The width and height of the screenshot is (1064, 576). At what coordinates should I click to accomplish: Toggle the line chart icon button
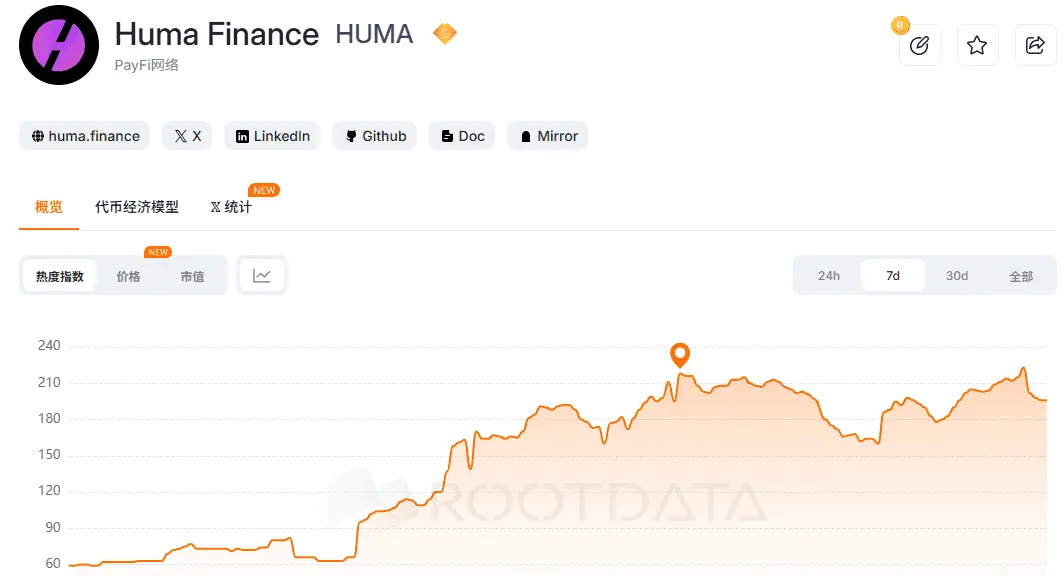click(262, 275)
